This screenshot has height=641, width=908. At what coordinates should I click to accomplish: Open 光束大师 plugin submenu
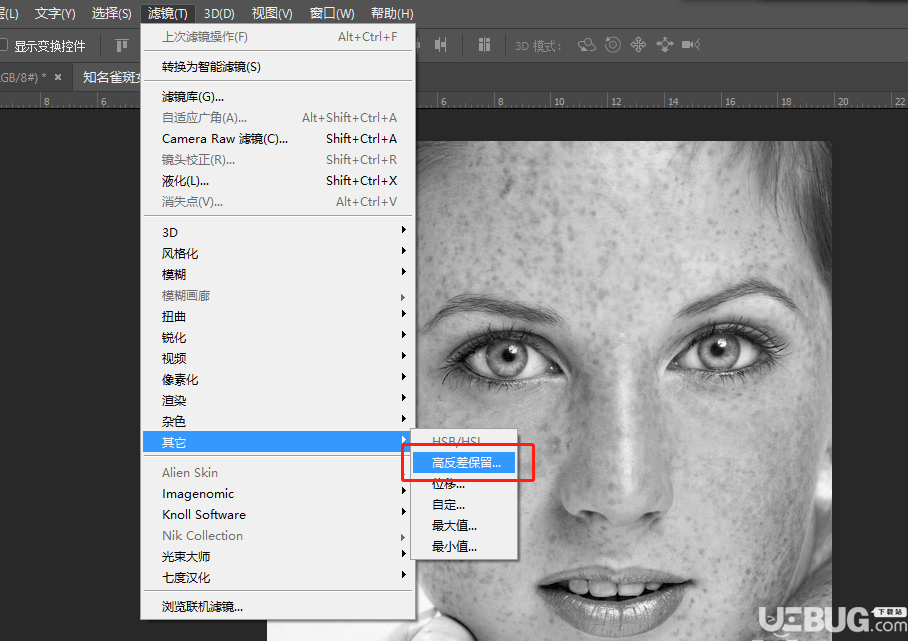tap(279, 556)
